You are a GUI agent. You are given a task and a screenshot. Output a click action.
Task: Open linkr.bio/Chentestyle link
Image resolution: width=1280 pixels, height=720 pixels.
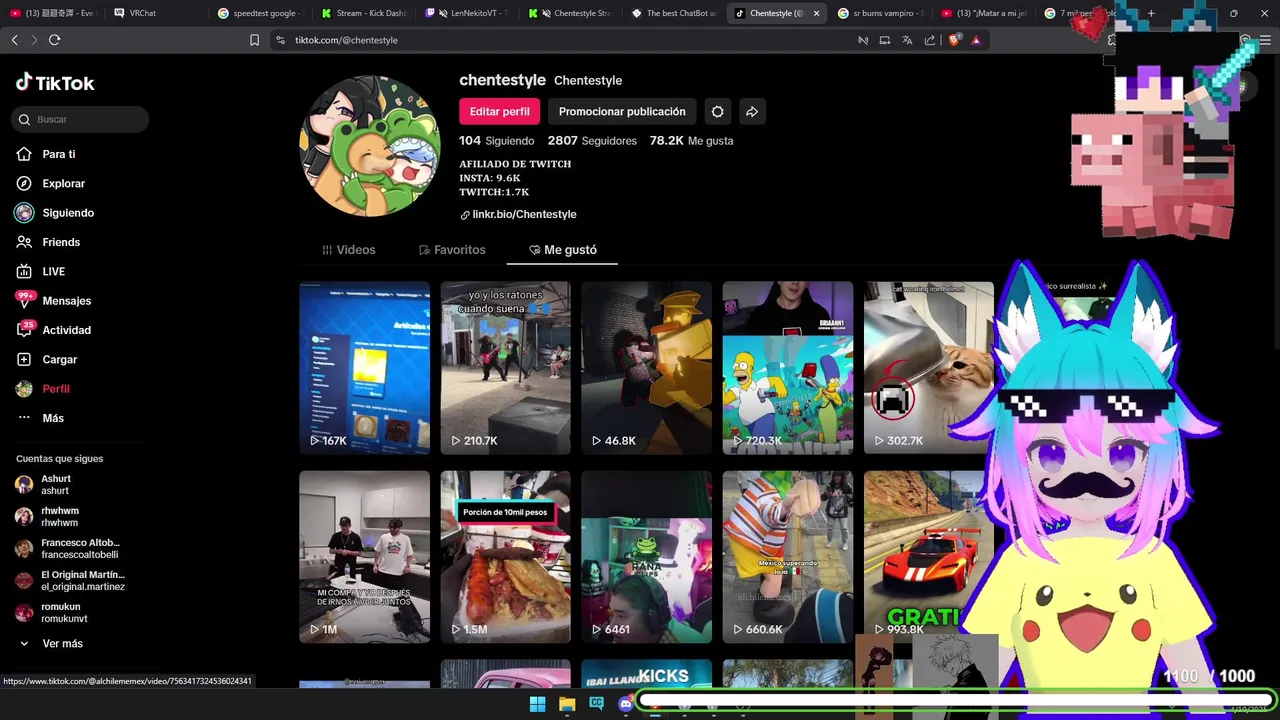(x=518, y=214)
